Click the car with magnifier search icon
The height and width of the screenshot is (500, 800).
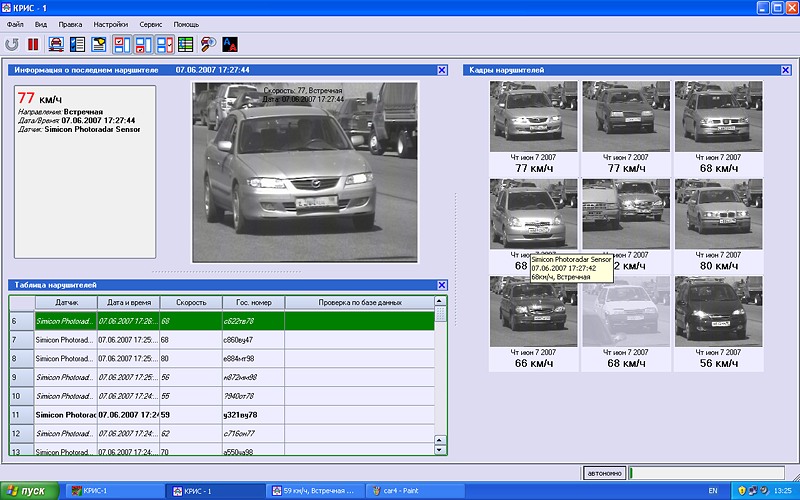208,44
